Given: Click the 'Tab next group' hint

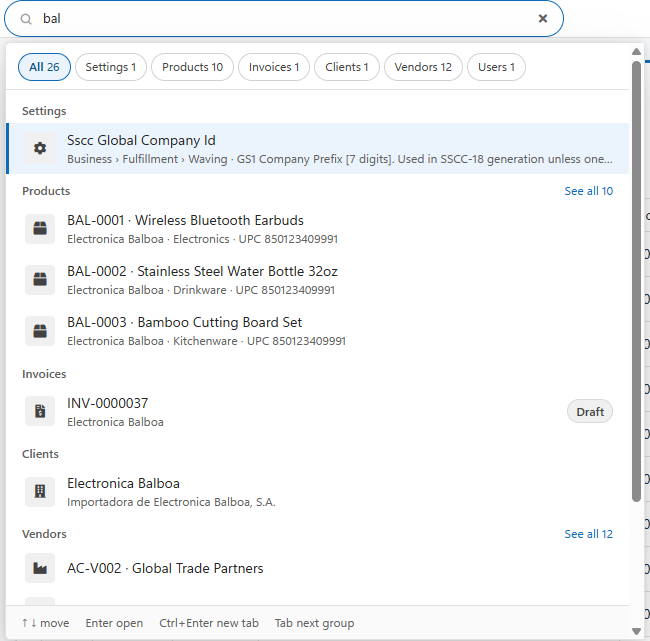Looking at the screenshot, I should tap(314, 623).
